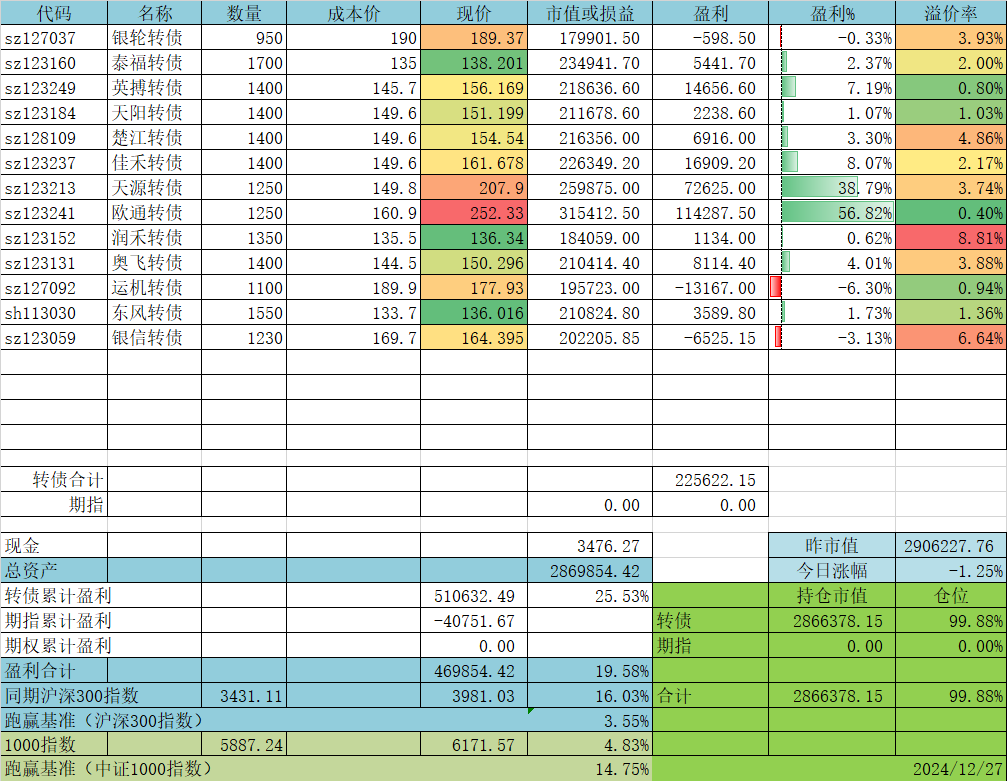This screenshot has height=781, width=1007.
Task: Click the red premium cell 8.81%
Action: pyautogui.click(x=951, y=238)
